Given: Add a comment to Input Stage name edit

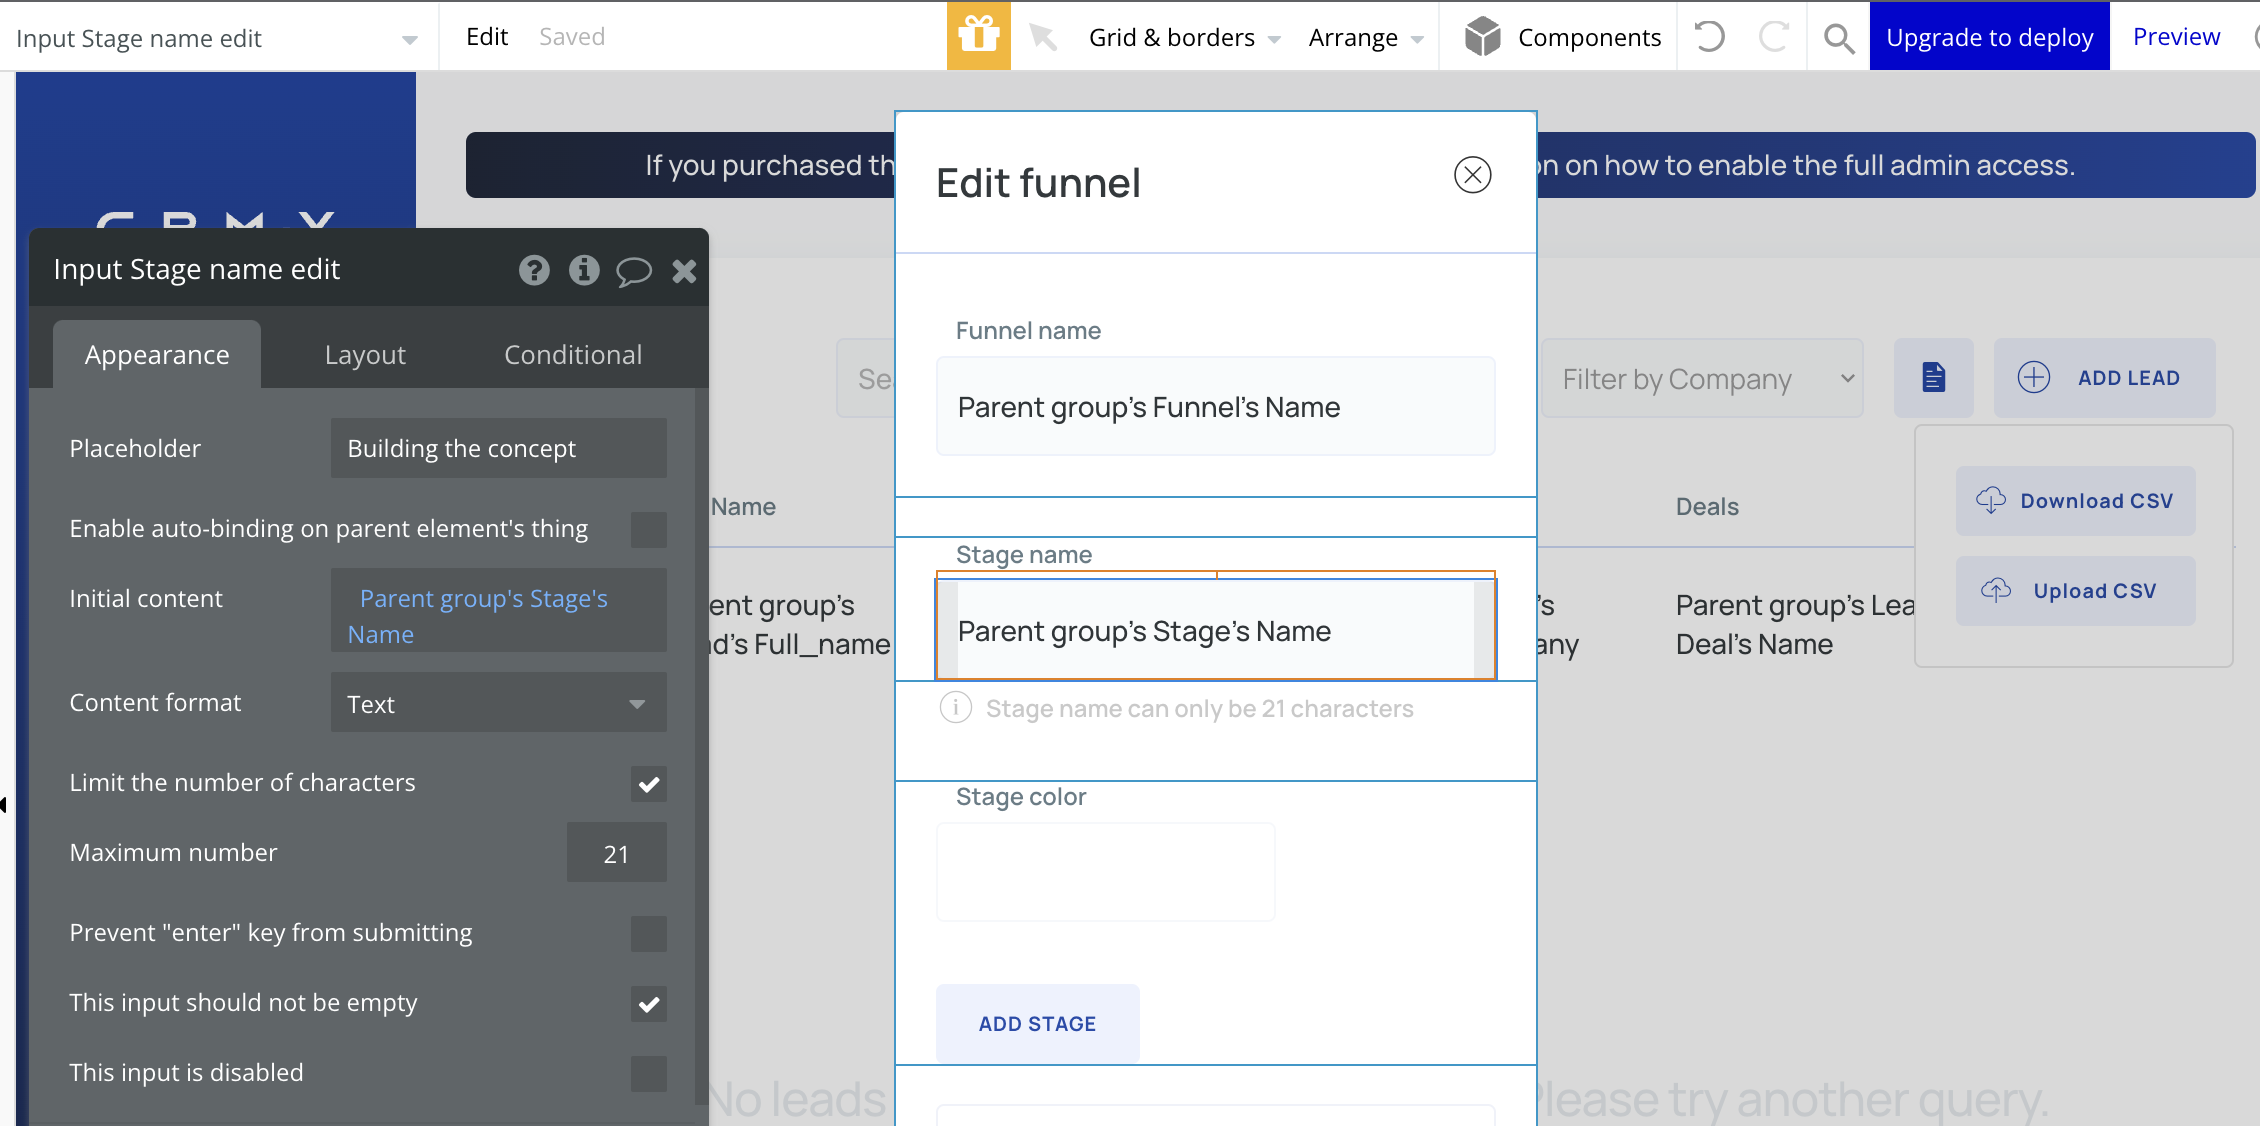Looking at the screenshot, I should (x=635, y=270).
